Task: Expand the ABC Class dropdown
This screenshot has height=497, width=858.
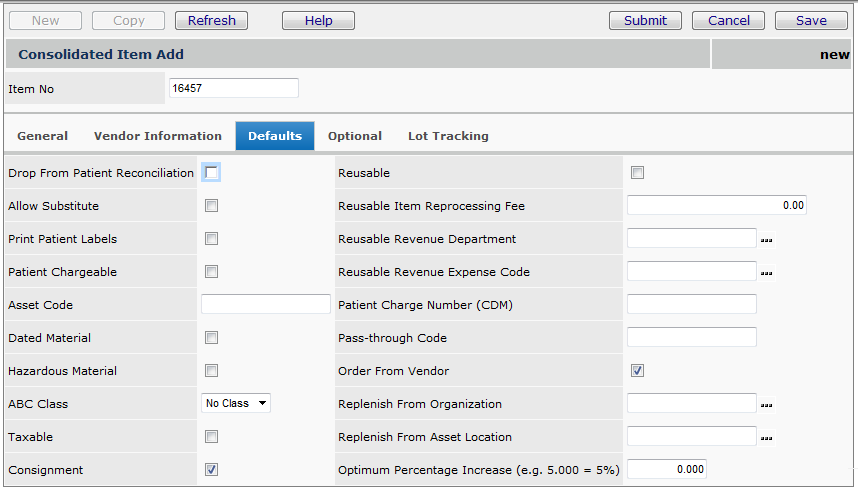Action: 236,404
